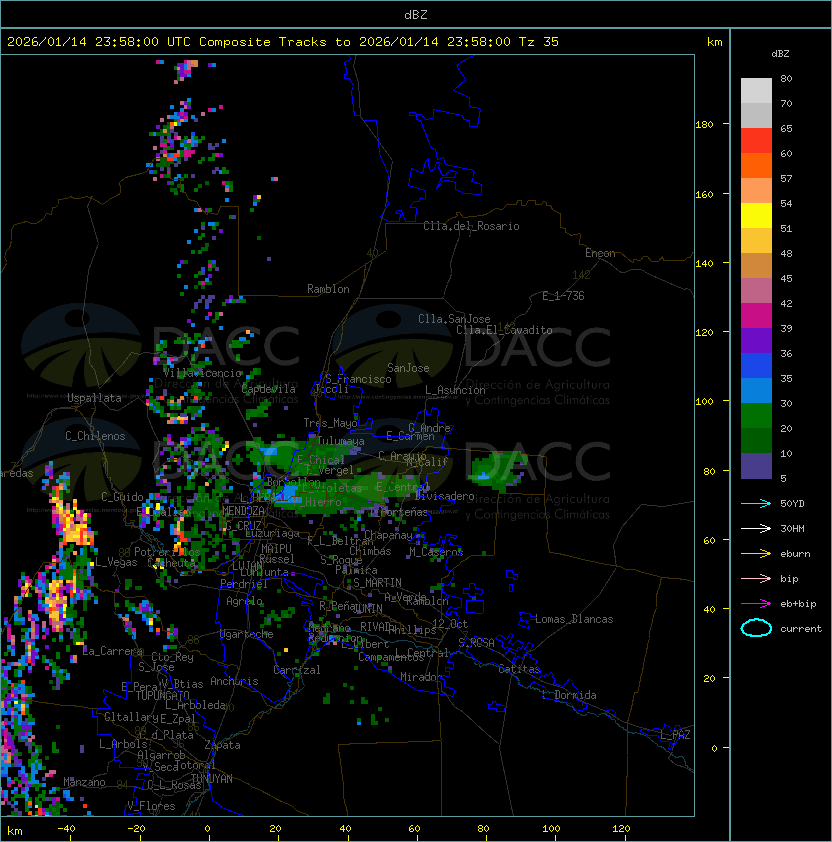The image size is (832, 842).
Task: Click the S_Francisco map label
Action: [358, 379]
